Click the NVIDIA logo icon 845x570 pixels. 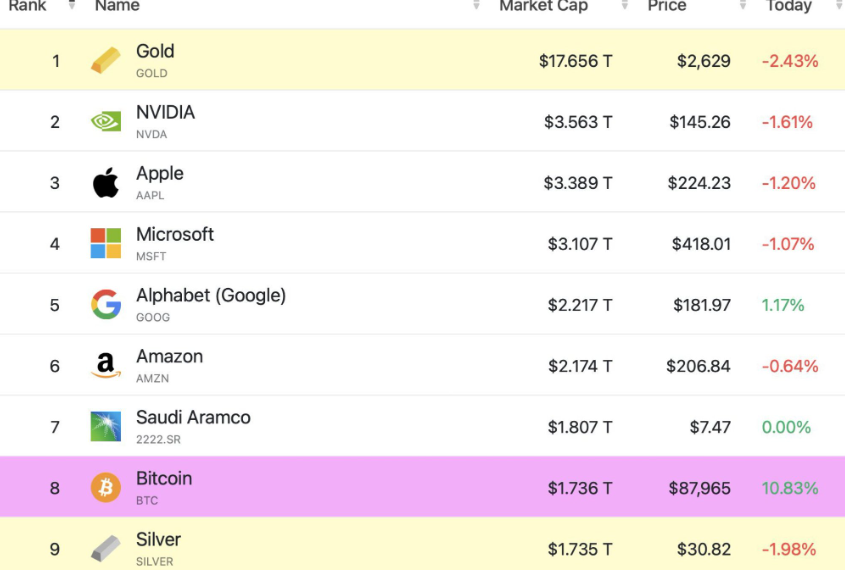click(105, 122)
